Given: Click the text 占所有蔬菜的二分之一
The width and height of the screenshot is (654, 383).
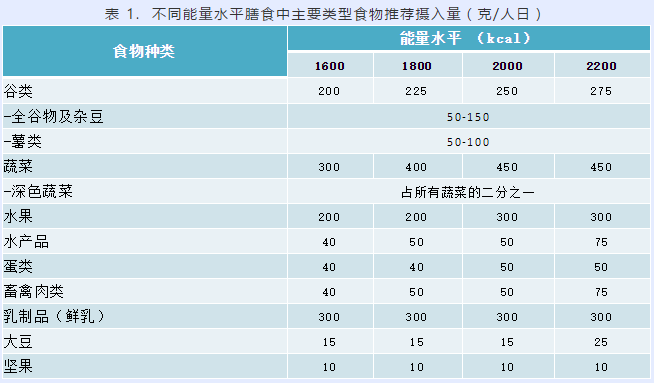Looking at the screenshot, I should tap(468, 192).
